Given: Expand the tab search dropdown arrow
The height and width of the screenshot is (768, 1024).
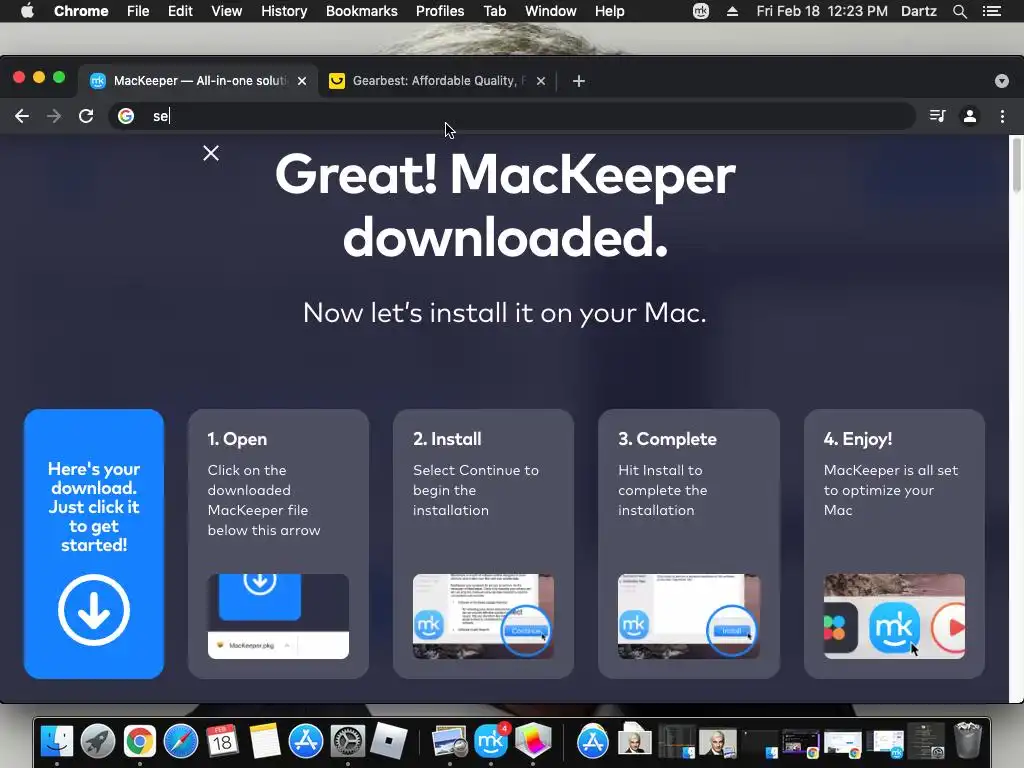Looking at the screenshot, I should coord(1002,81).
